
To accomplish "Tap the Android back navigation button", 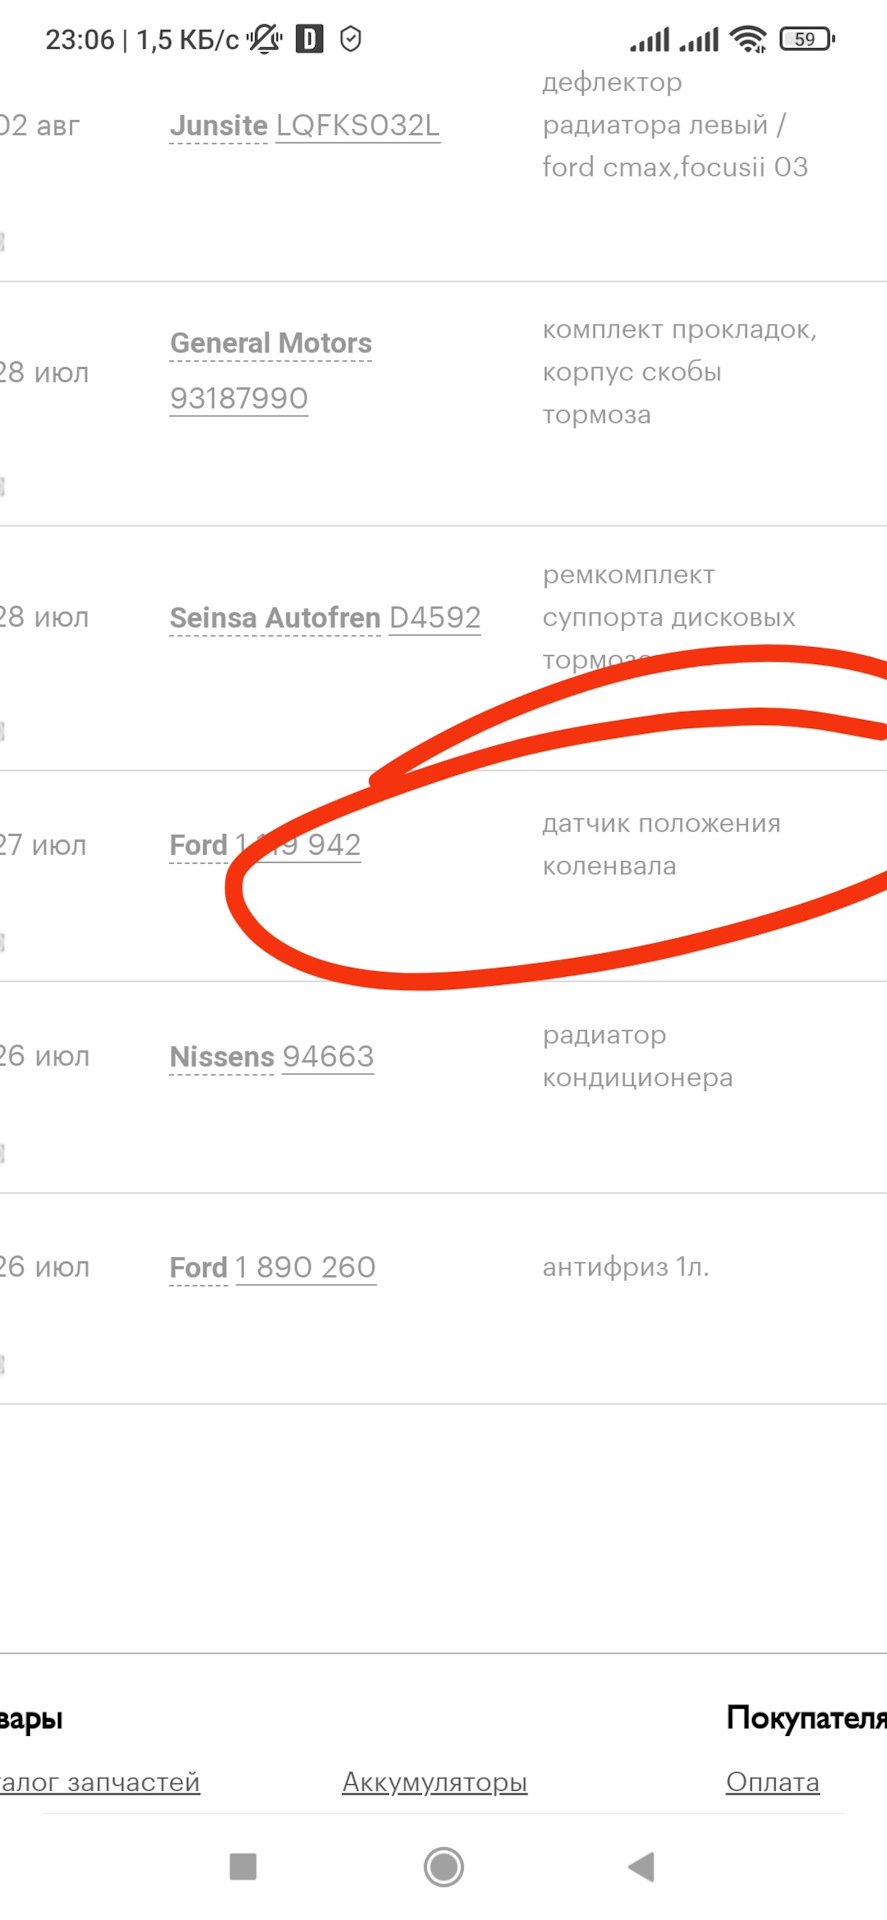I will point(641,1866).
